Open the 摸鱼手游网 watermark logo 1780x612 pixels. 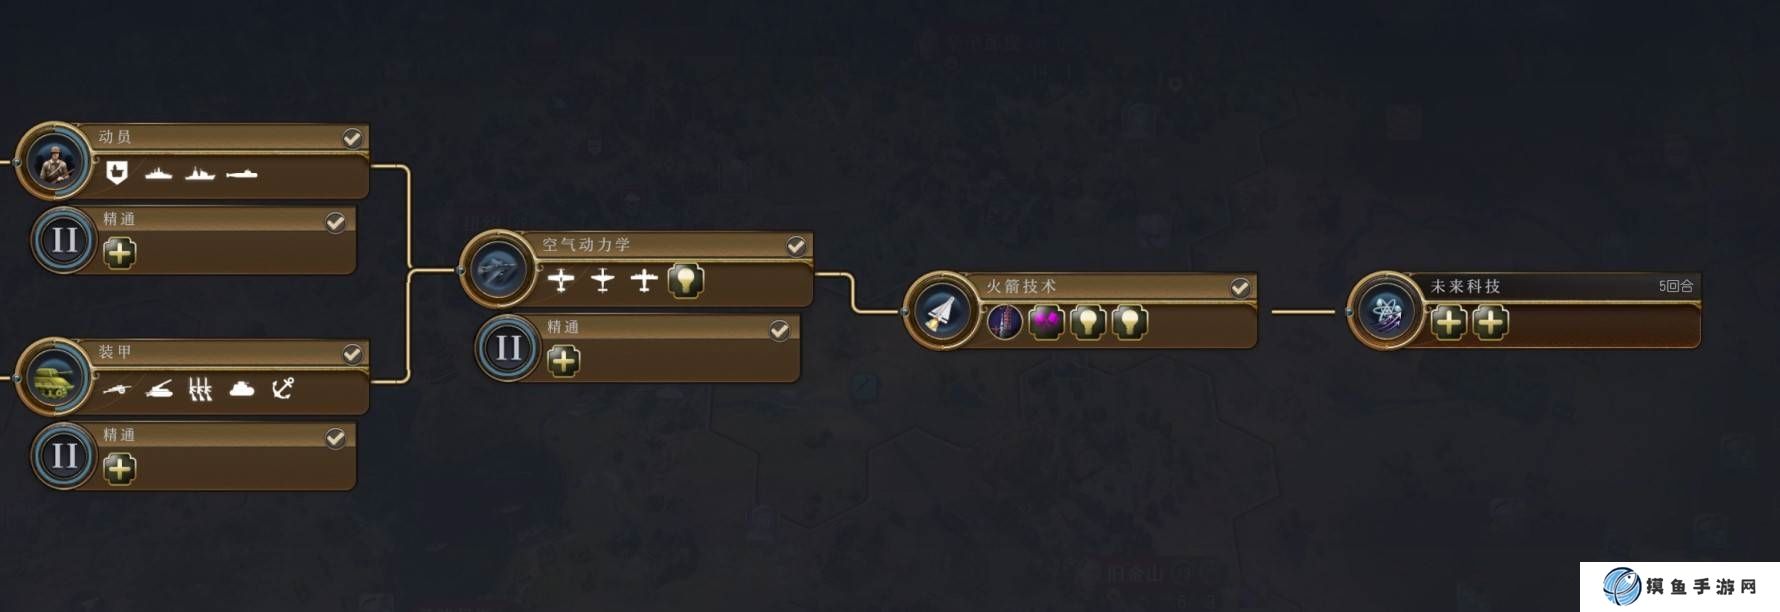[x=1680, y=587]
